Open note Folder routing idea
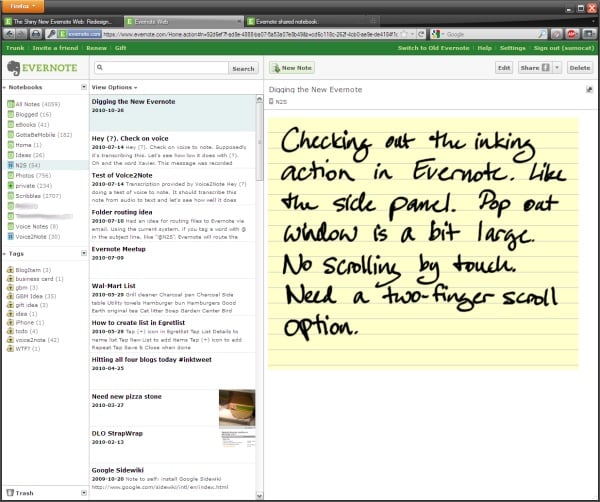Screen dimensions: 600x502 coord(172,224)
